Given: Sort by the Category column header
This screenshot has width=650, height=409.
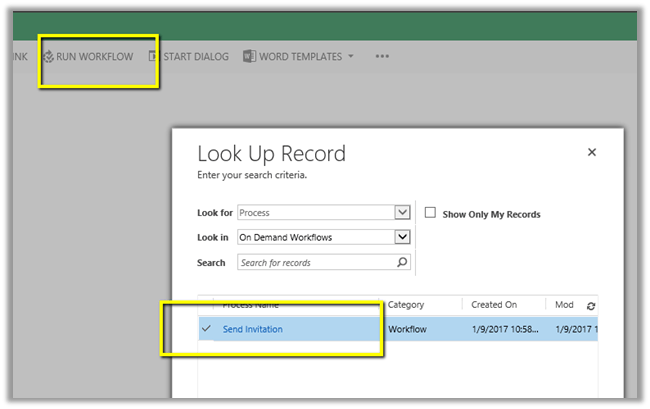Looking at the screenshot, I should pyautogui.click(x=406, y=304).
